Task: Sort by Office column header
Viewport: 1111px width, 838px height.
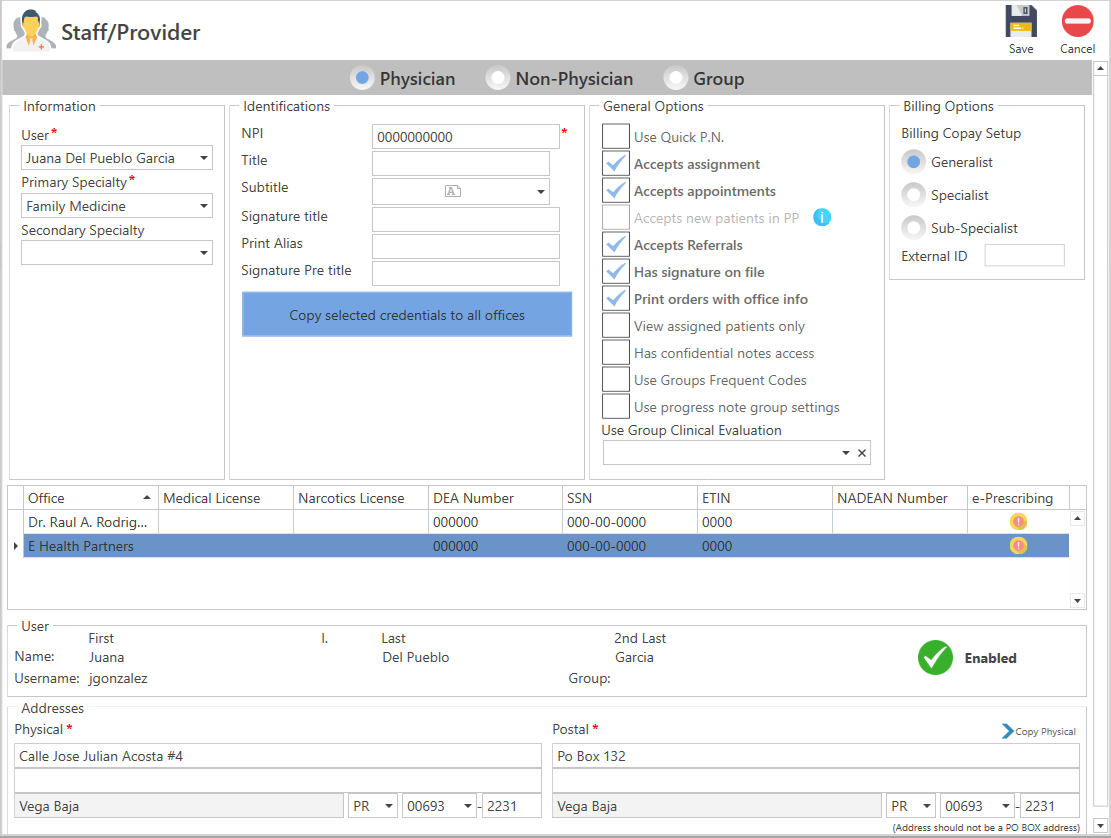Action: [90, 498]
